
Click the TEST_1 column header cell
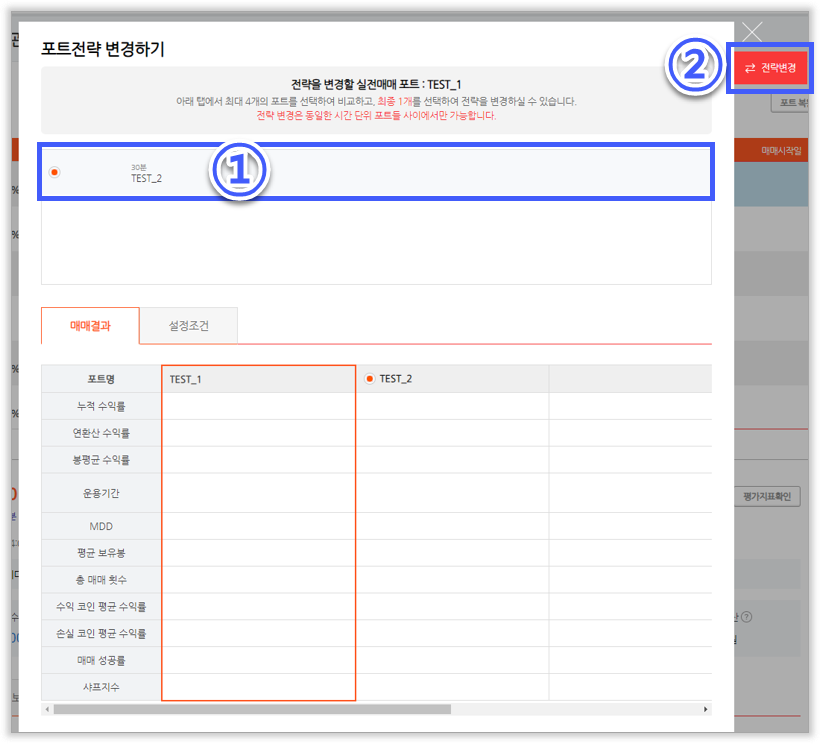tap(258, 379)
